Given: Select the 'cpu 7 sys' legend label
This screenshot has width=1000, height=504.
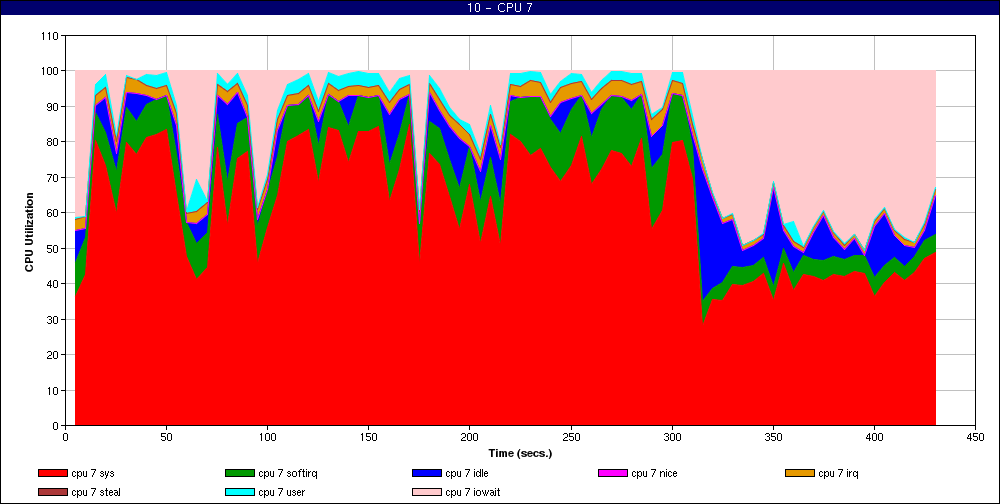Looking at the screenshot, I should coord(93,474).
